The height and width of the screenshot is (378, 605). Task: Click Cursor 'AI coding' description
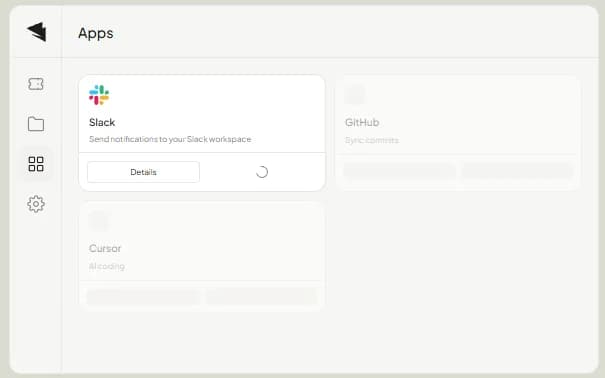pos(106,266)
